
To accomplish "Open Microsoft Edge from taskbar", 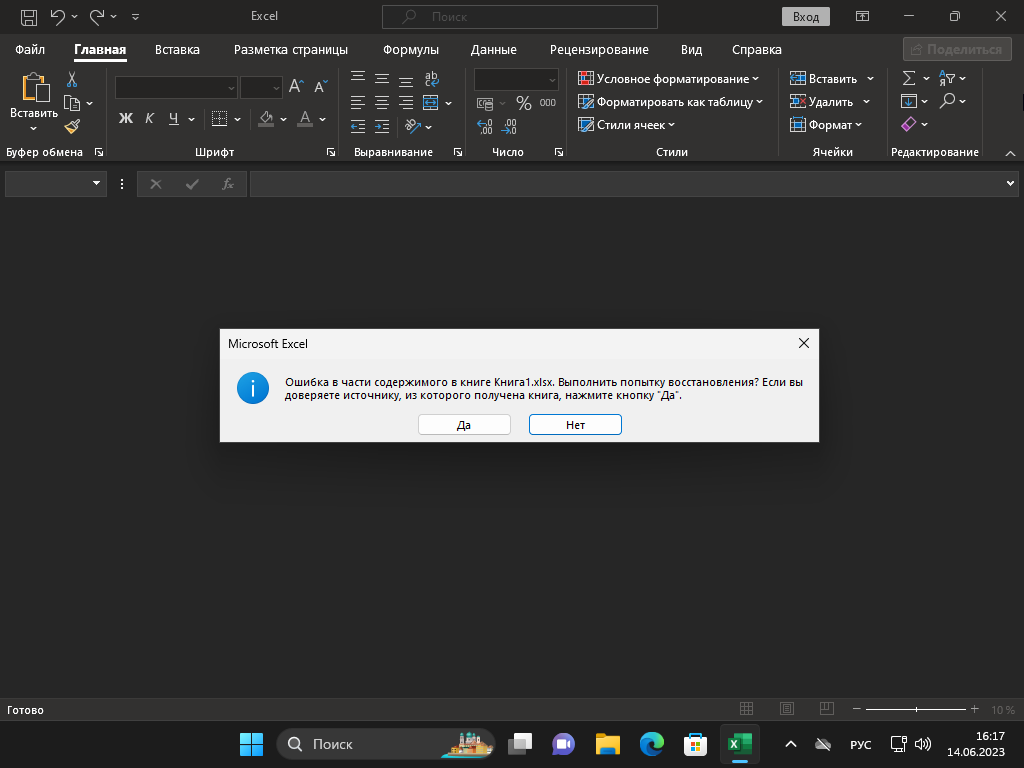I will pyautogui.click(x=651, y=744).
